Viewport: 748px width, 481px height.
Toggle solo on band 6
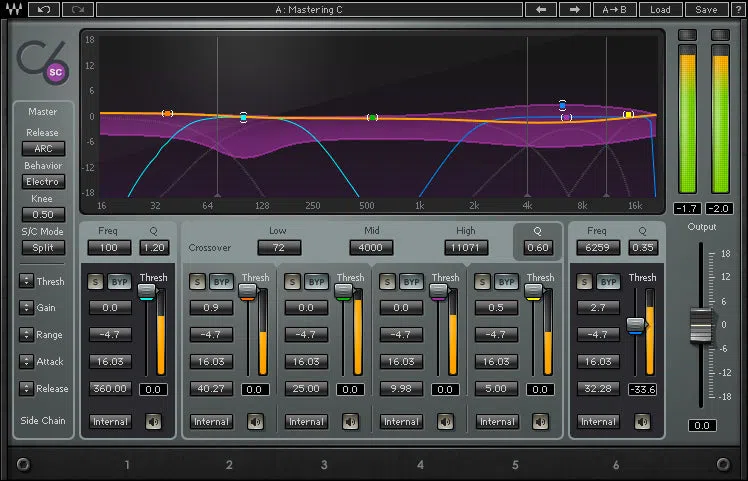[x=584, y=282]
